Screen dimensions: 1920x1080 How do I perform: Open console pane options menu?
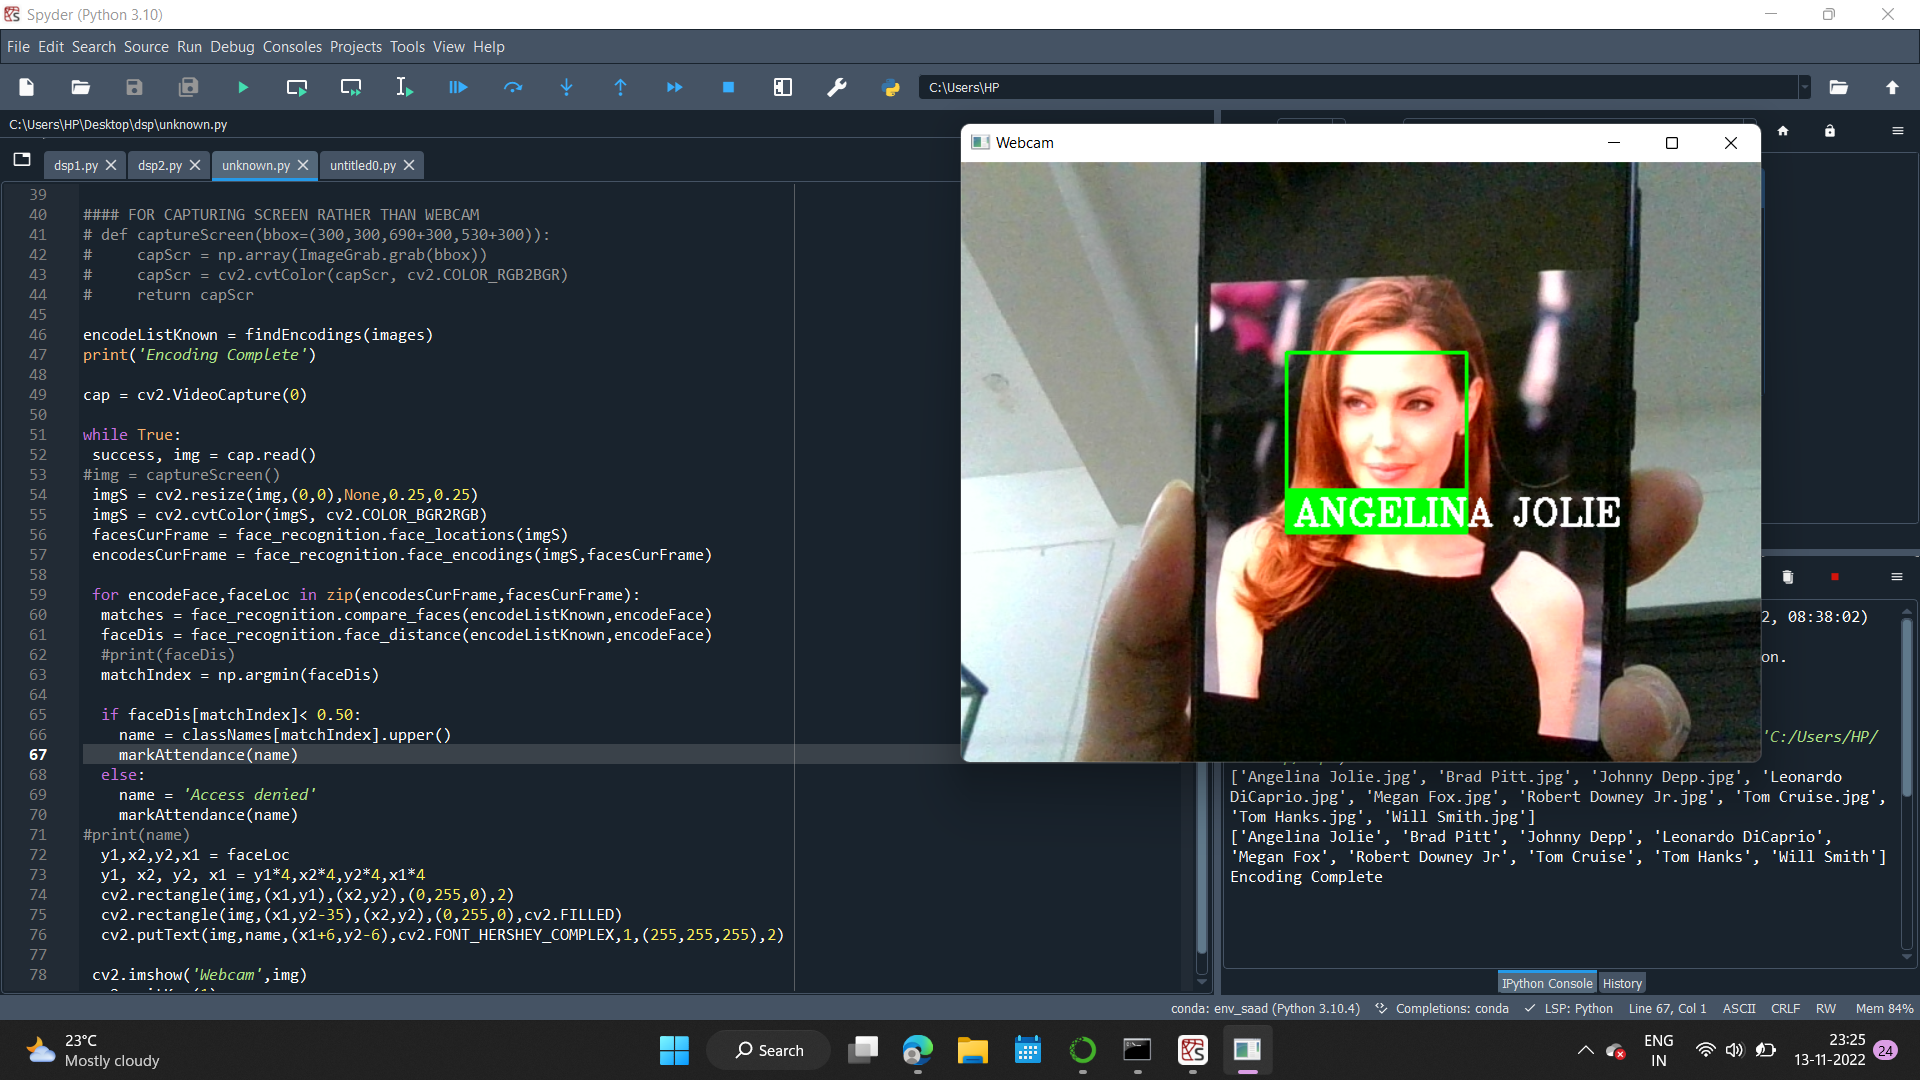click(1896, 577)
